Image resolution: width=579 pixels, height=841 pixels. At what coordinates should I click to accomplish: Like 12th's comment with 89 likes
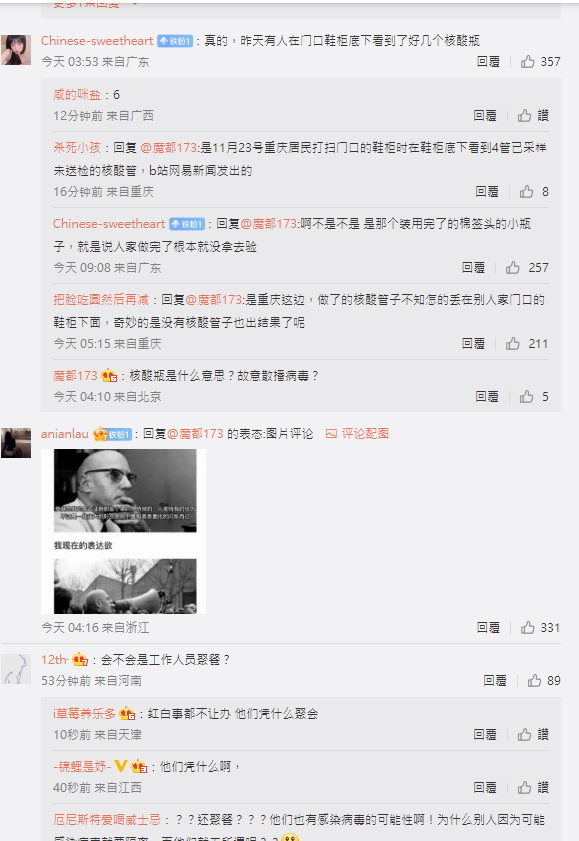[x=544, y=681]
